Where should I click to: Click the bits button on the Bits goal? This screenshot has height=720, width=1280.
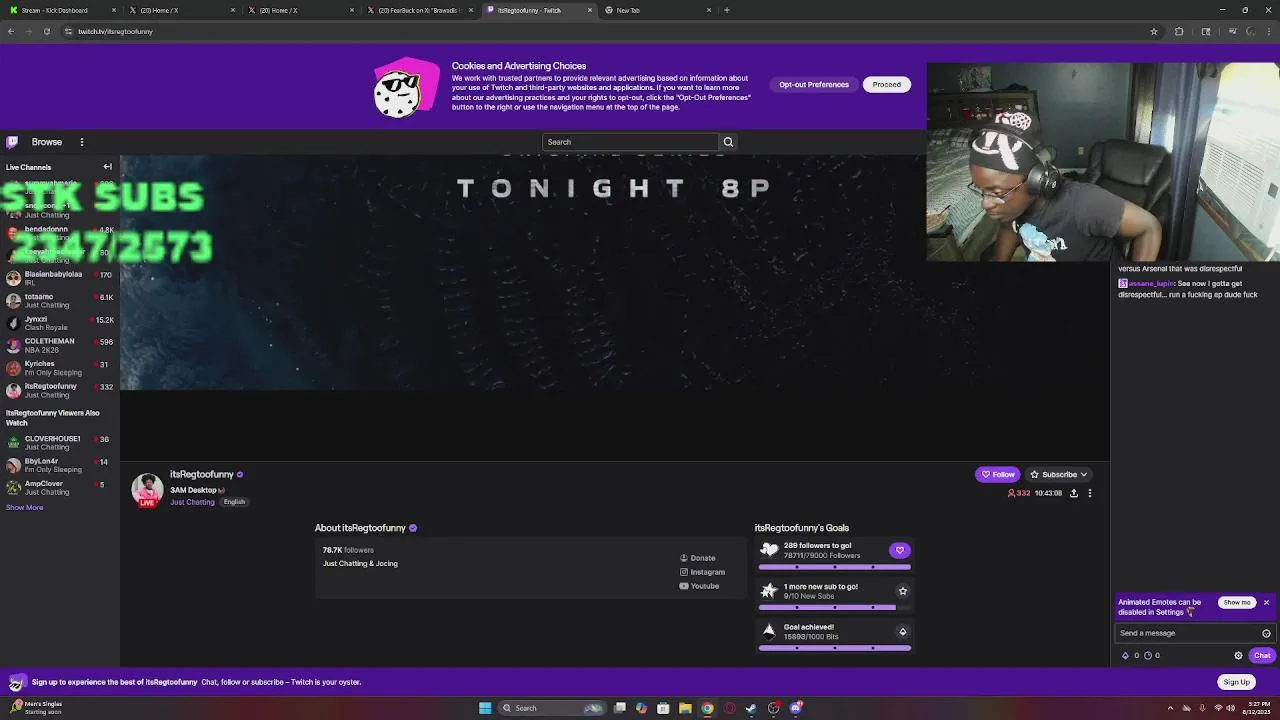[903, 631]
